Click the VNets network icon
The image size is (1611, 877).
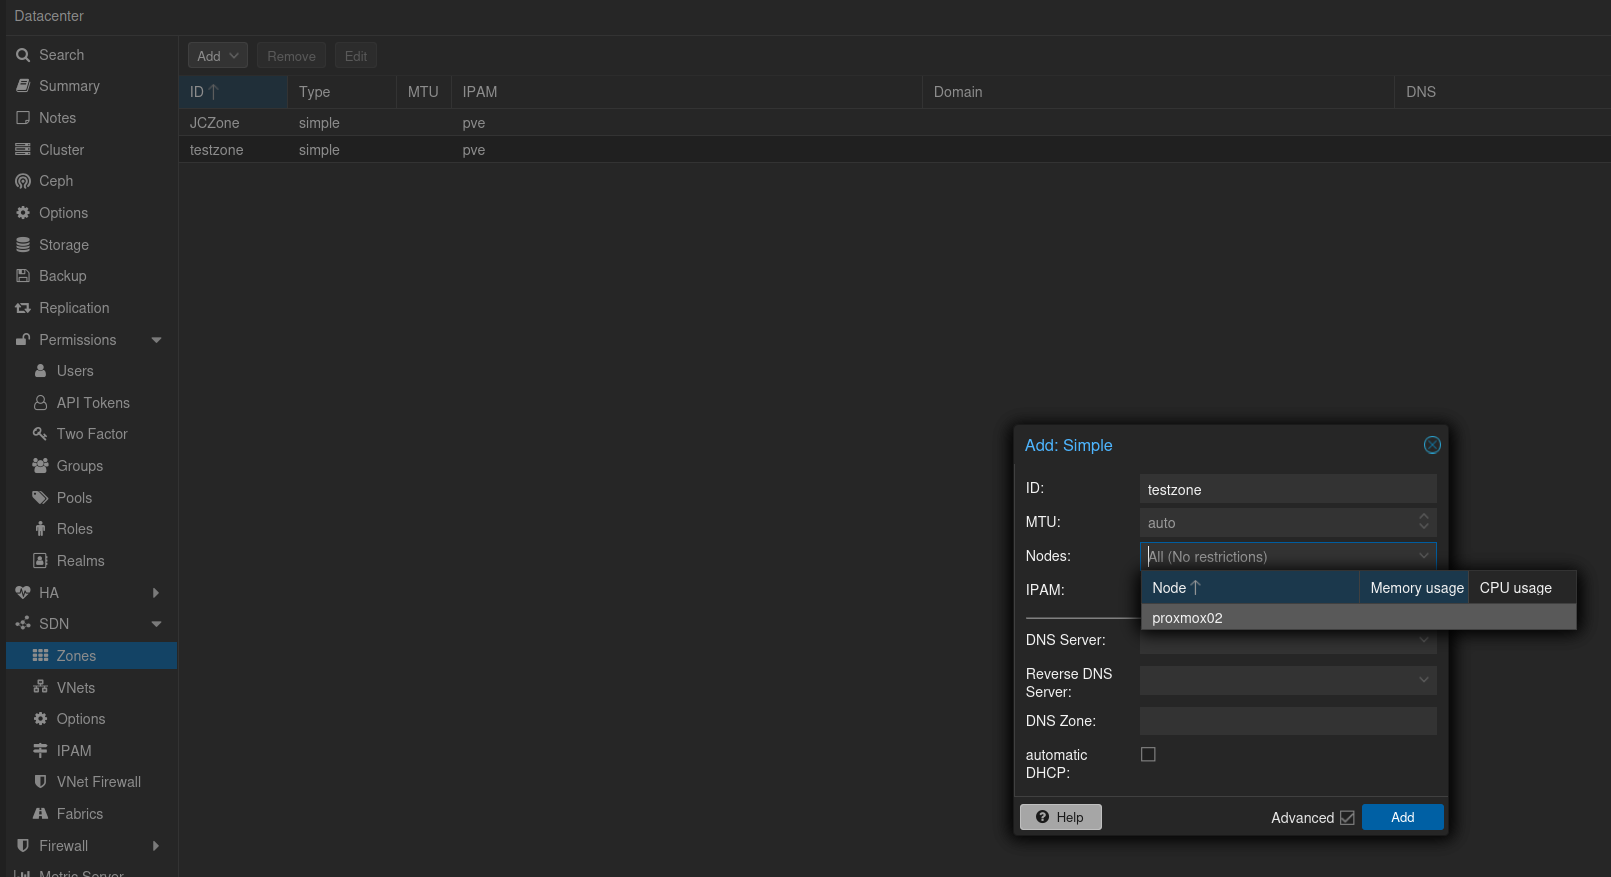41,688
